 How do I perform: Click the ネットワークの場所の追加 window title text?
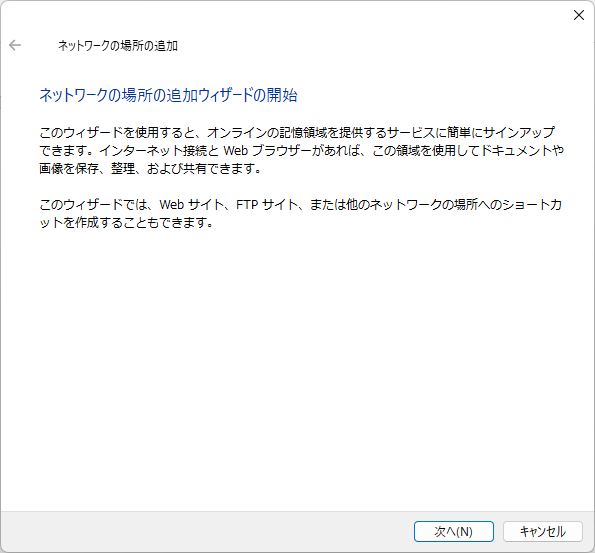click(x=118, y=46)
